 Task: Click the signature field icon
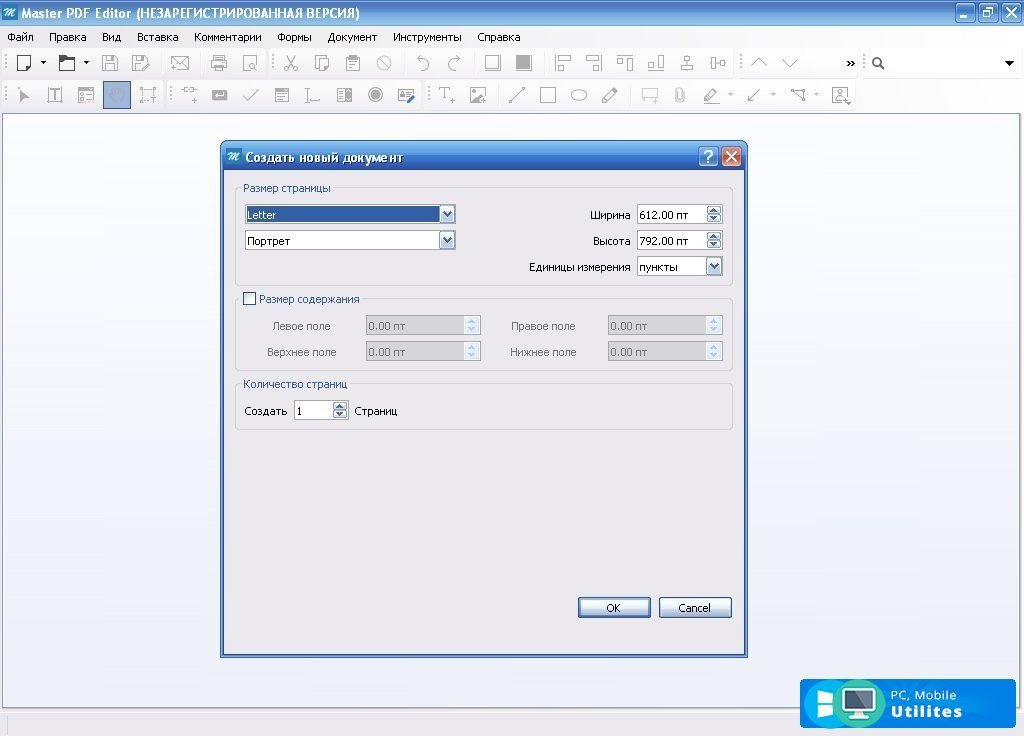click(x=406, y=95)
